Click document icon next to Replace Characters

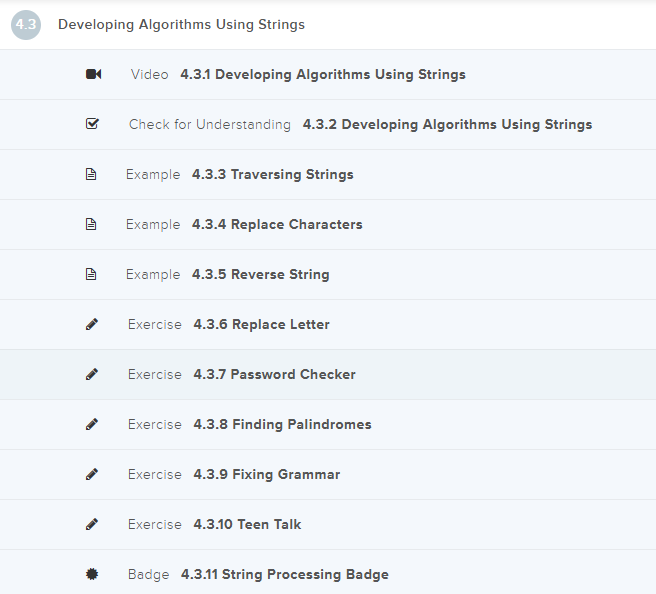click(x=92, y=224)
